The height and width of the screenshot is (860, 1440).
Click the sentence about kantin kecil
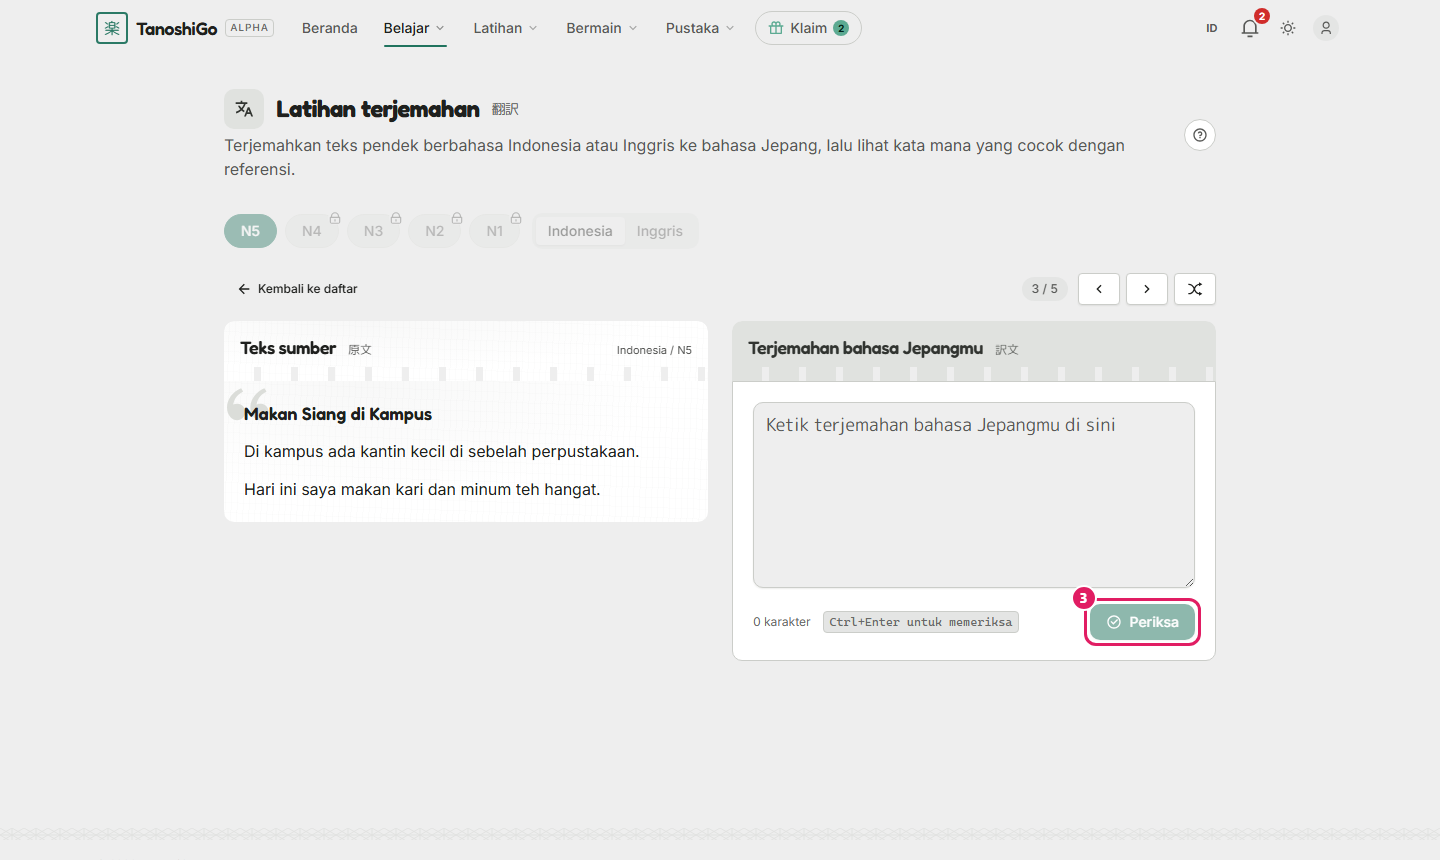[x=442, y=452]
